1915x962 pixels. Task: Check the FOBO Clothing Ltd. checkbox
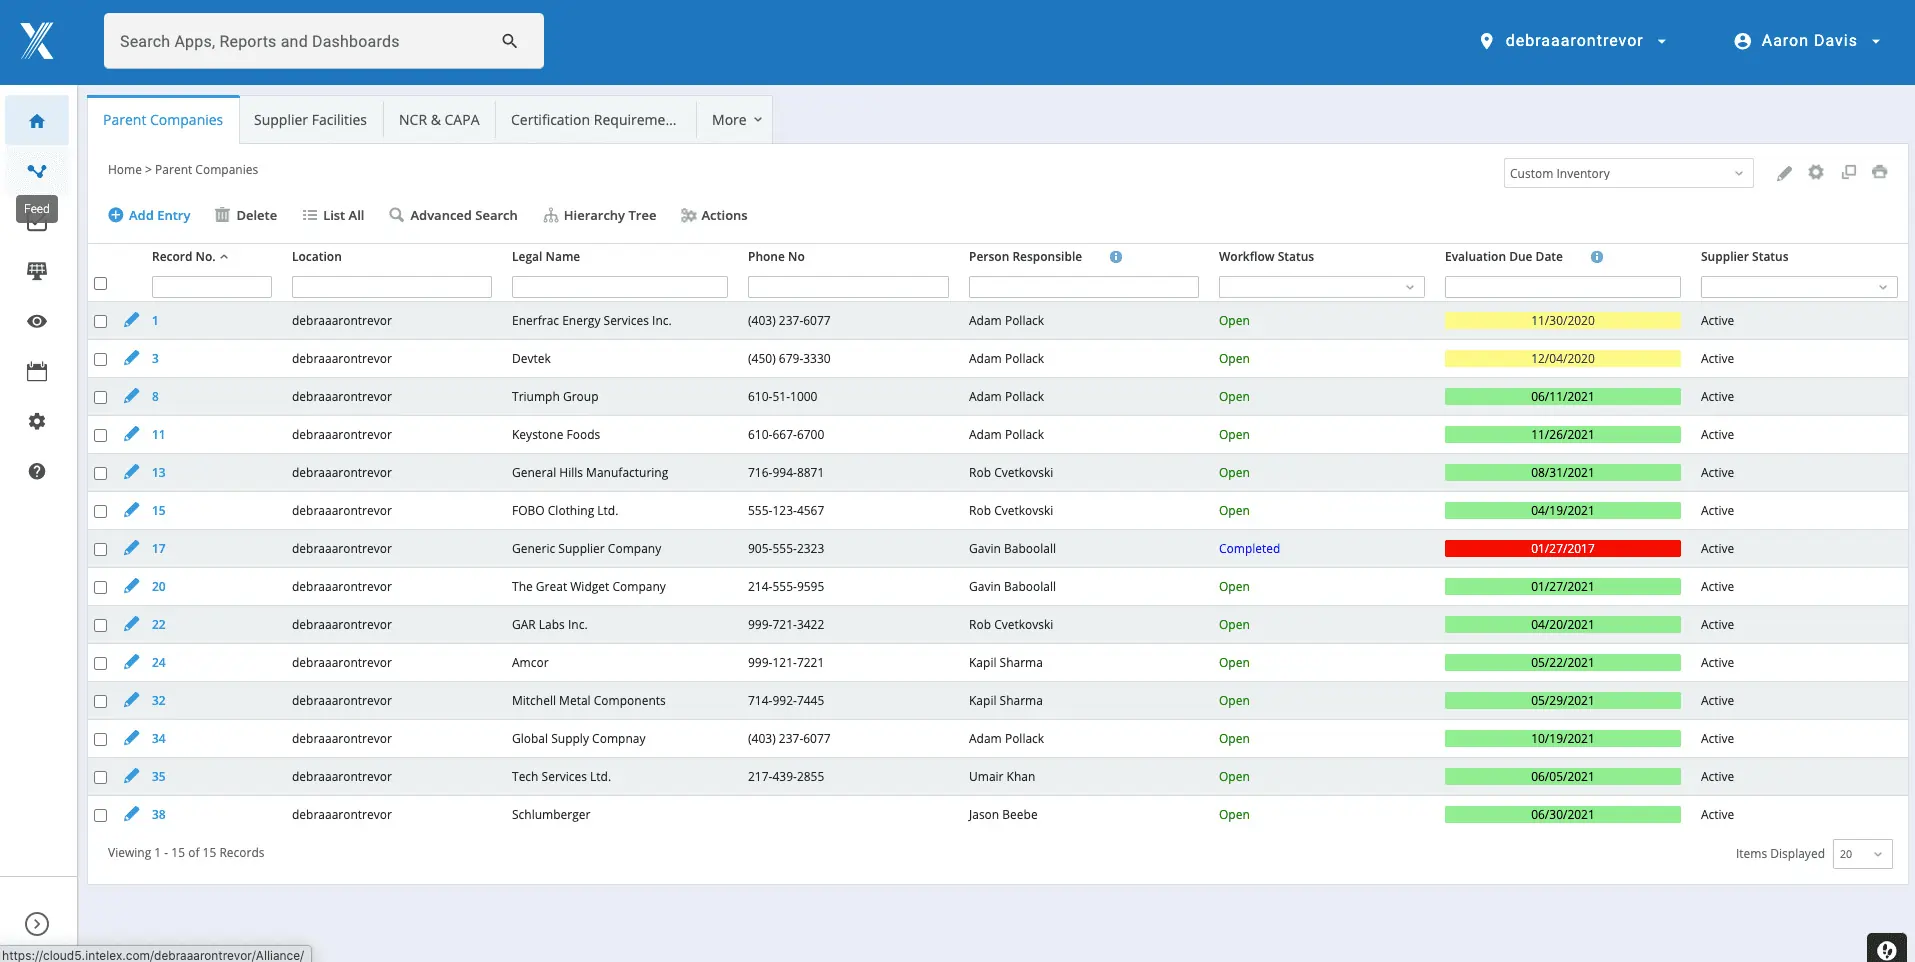[100, 511]
